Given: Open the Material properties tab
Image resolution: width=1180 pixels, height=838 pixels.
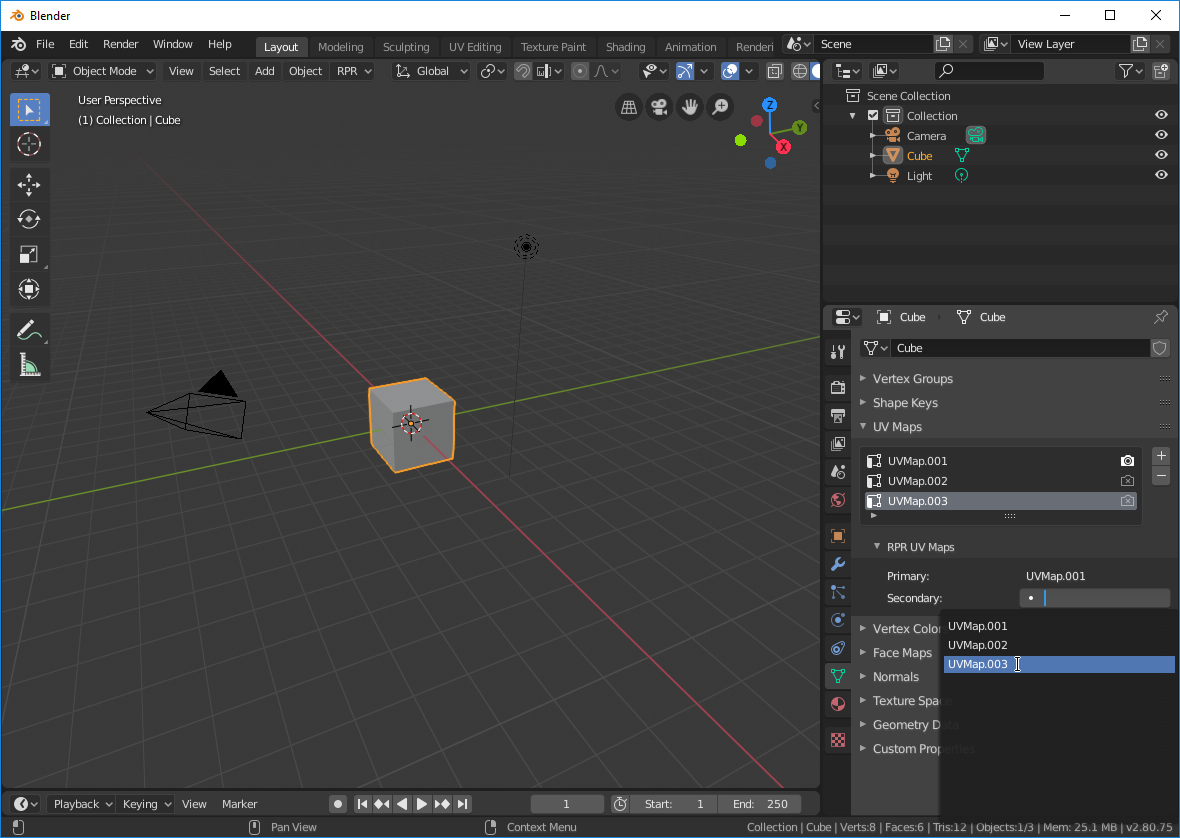Looking at the screenshot, I should [838, 704].
